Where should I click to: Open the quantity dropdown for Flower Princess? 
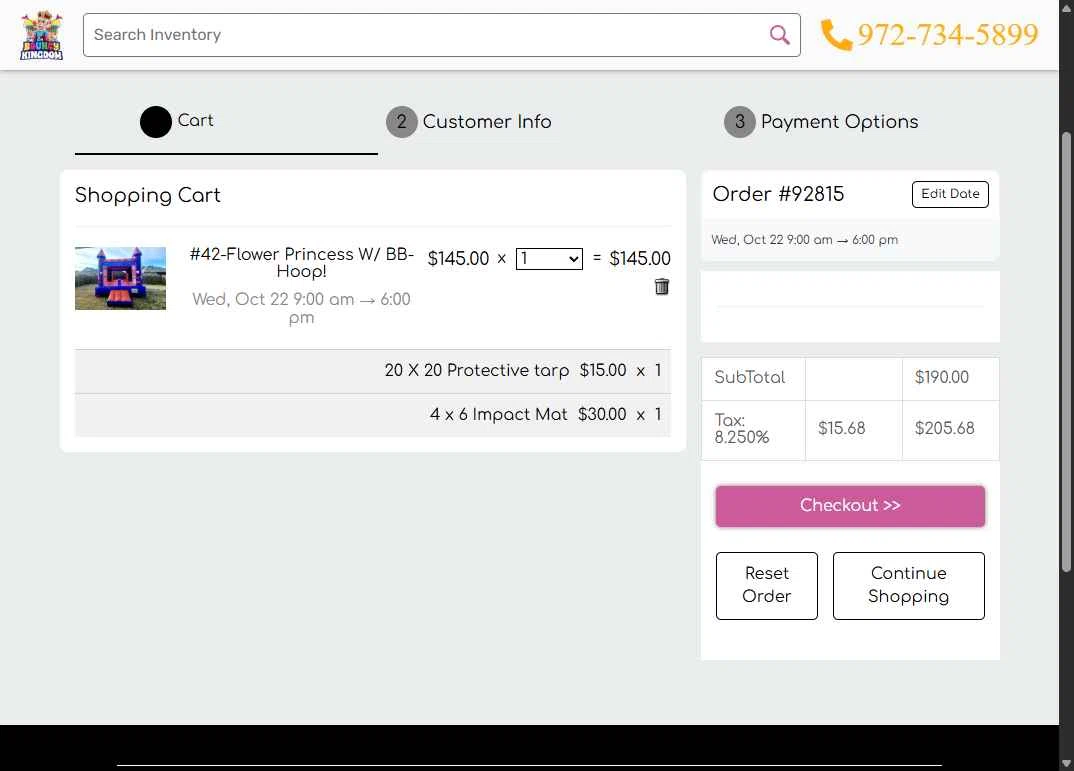point(549,259)
